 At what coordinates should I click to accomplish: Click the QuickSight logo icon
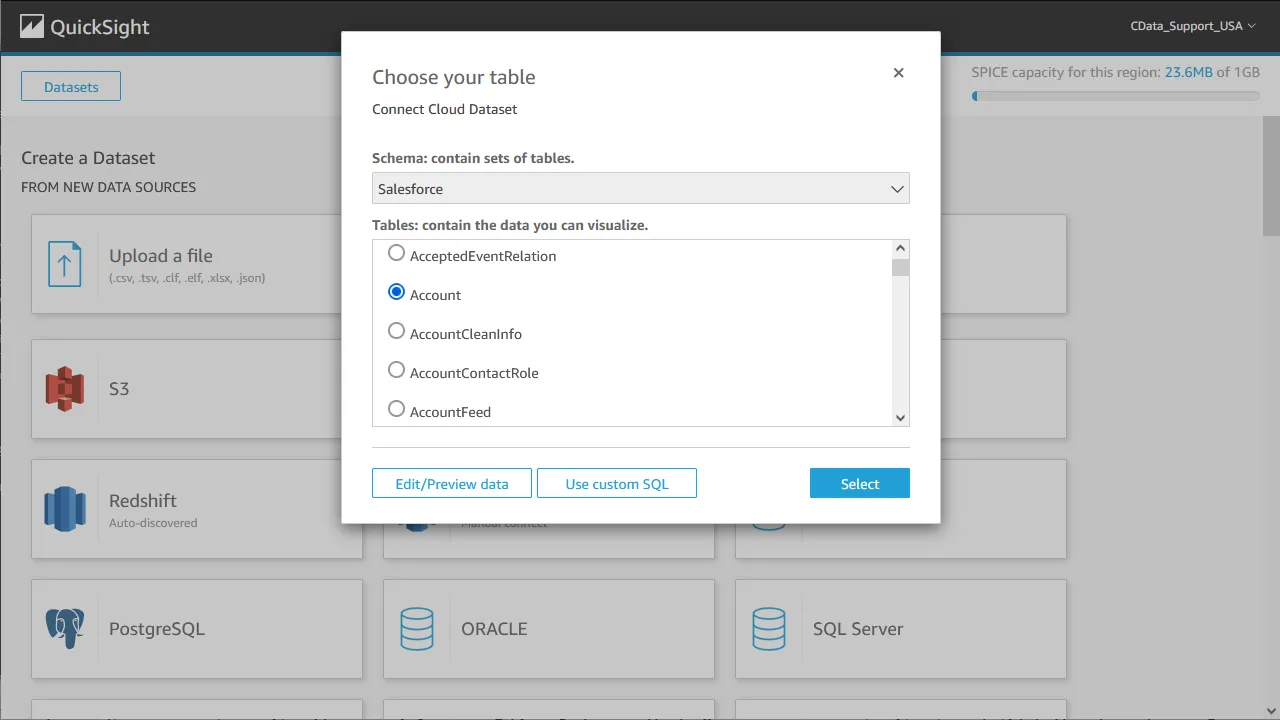34,26
